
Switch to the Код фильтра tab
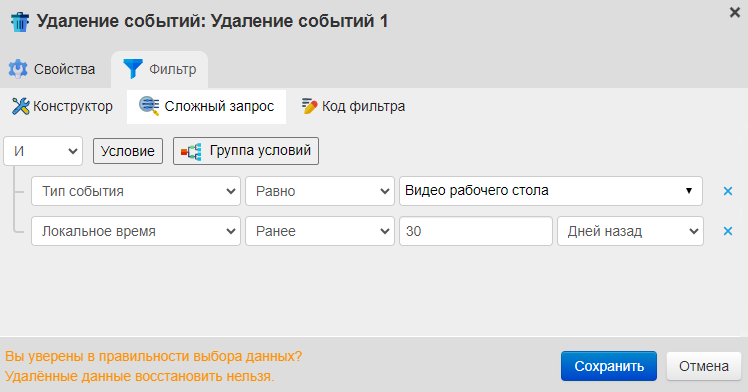click(x=353, y=106)
